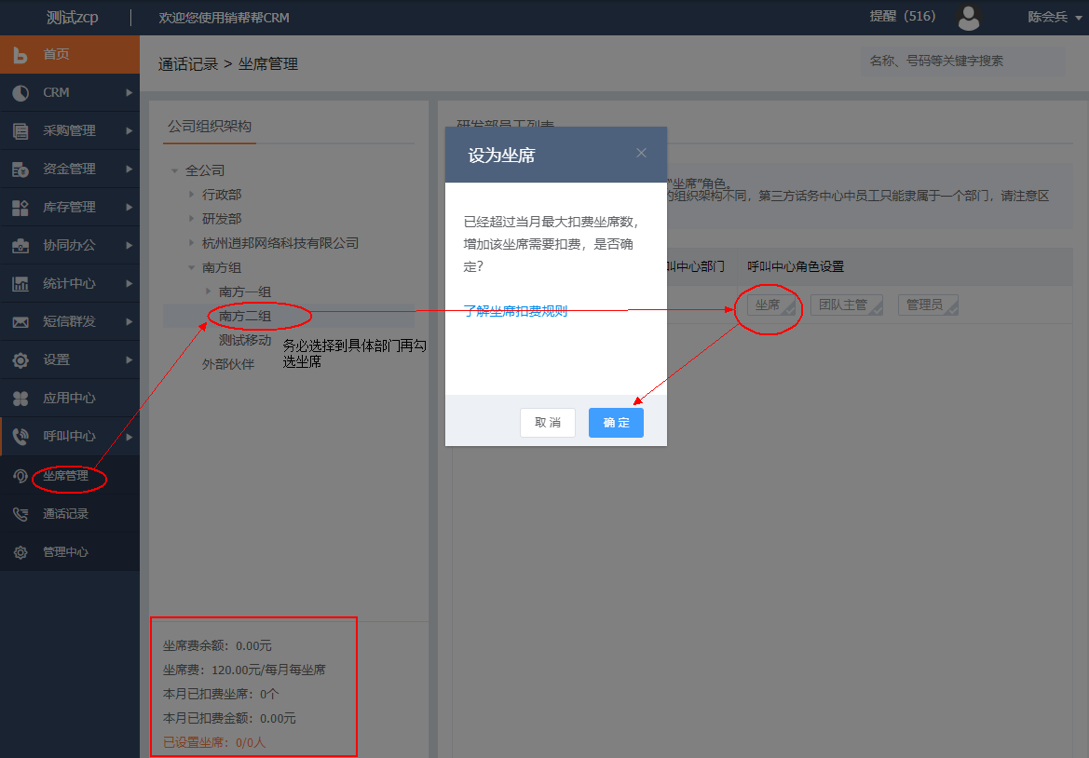
Task: Collapse the 南方组 tree node arrow
Action: coord(192,267)
